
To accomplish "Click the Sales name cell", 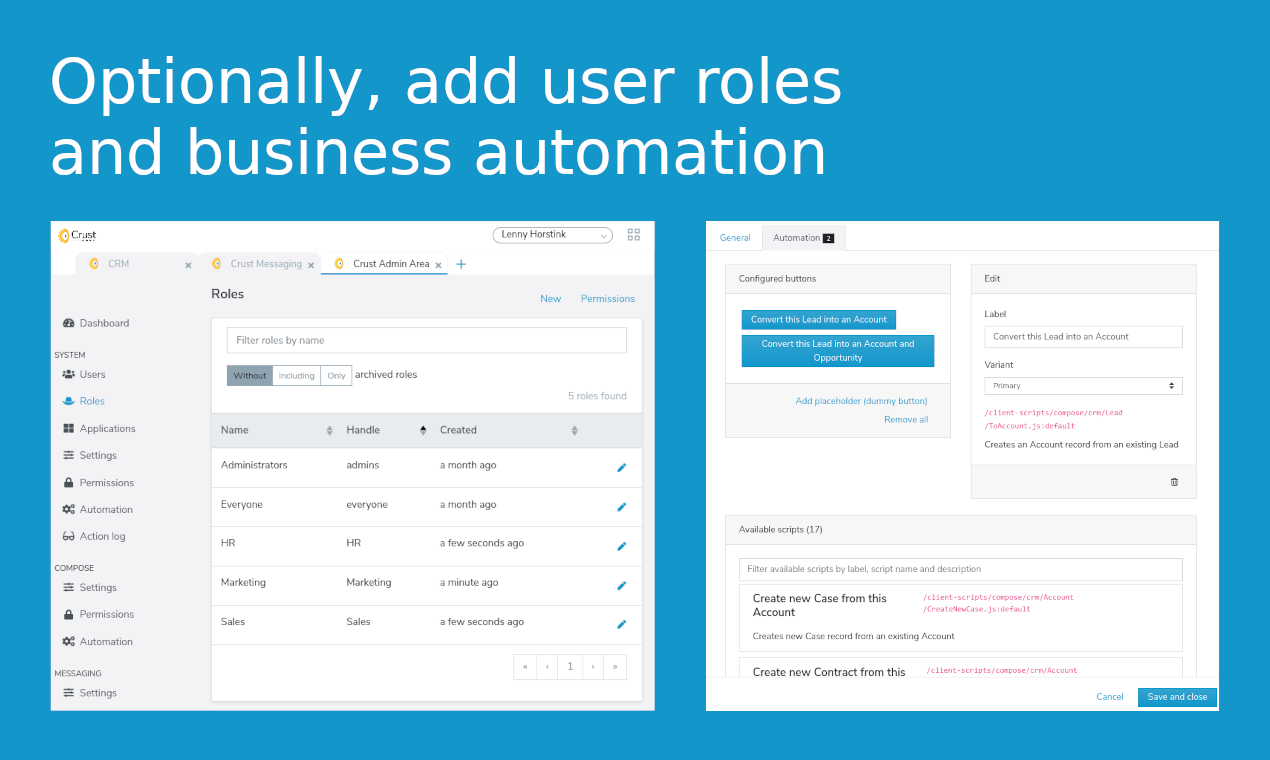I will coord(233,622).
